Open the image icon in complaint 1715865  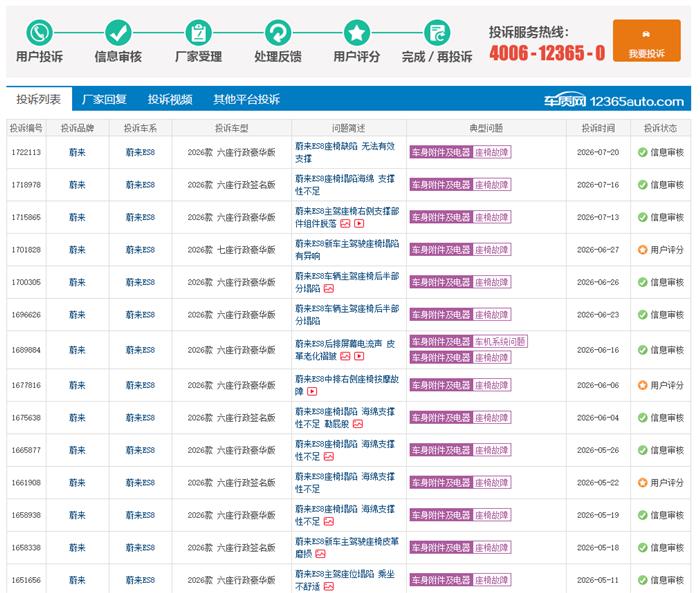[345, 224]
